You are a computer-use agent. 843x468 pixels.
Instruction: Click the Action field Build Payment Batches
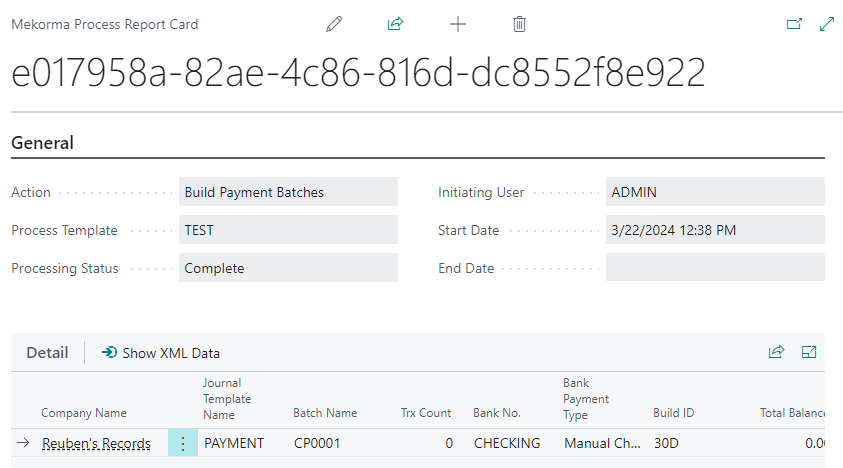288,192
